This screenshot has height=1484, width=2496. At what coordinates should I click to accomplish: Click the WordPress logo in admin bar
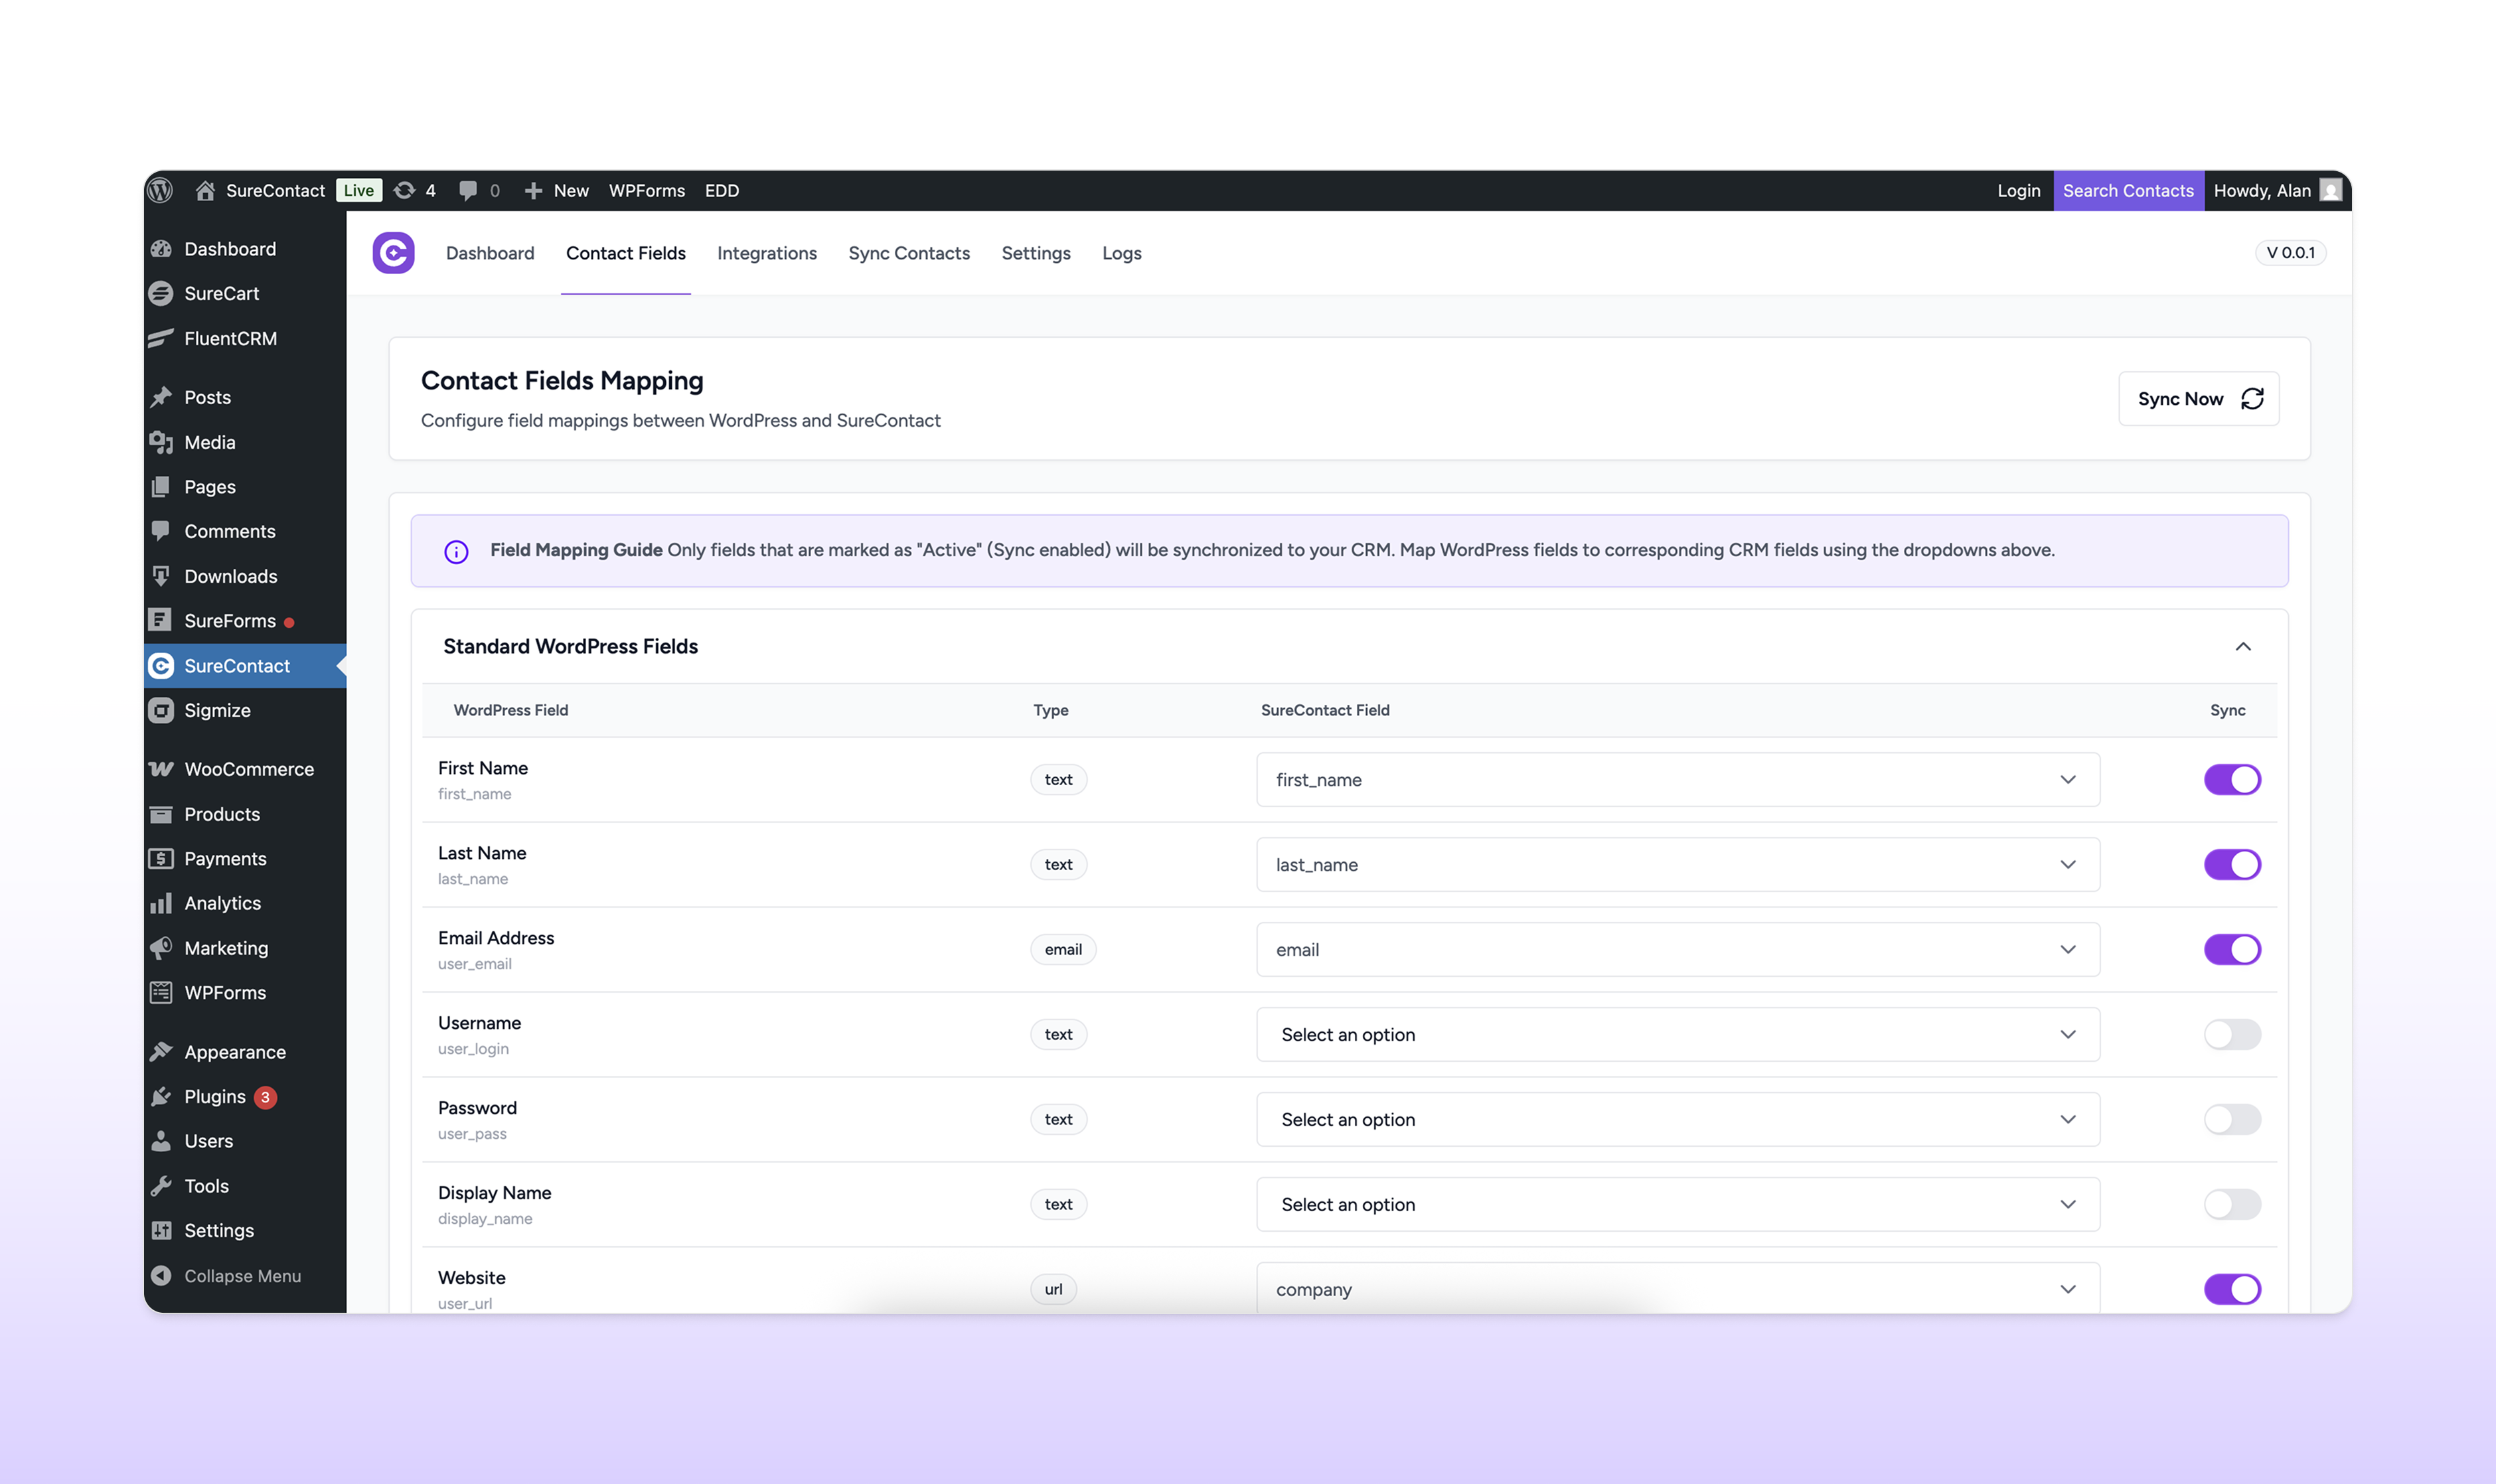pyautogui.click(x=161, y=190)
